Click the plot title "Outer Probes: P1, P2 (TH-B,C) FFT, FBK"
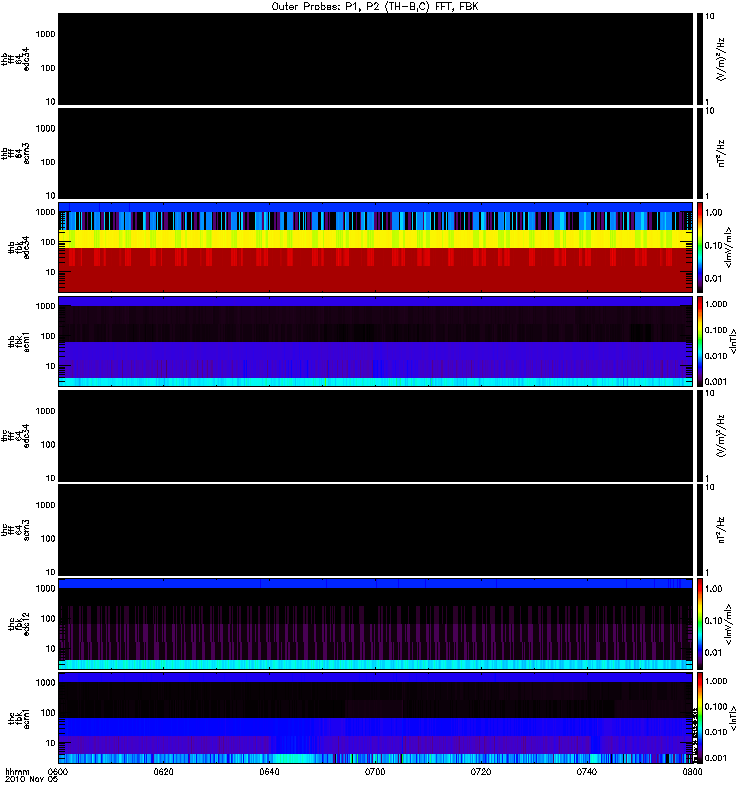 coord(374,7)
